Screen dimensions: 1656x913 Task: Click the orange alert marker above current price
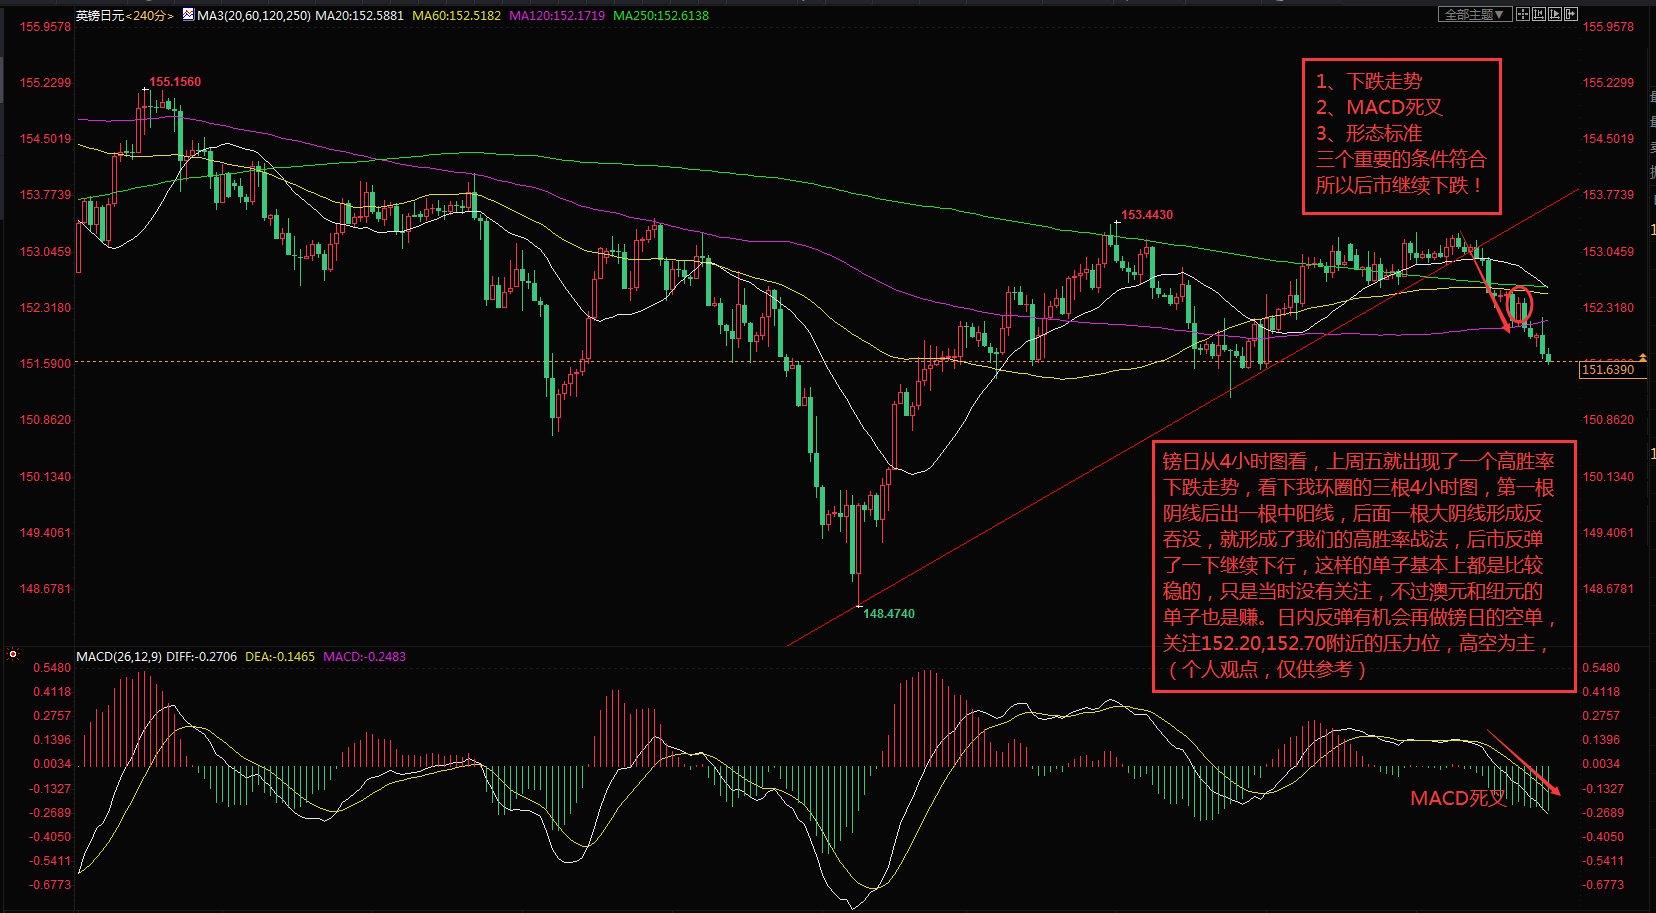(x=1642, y=357)
